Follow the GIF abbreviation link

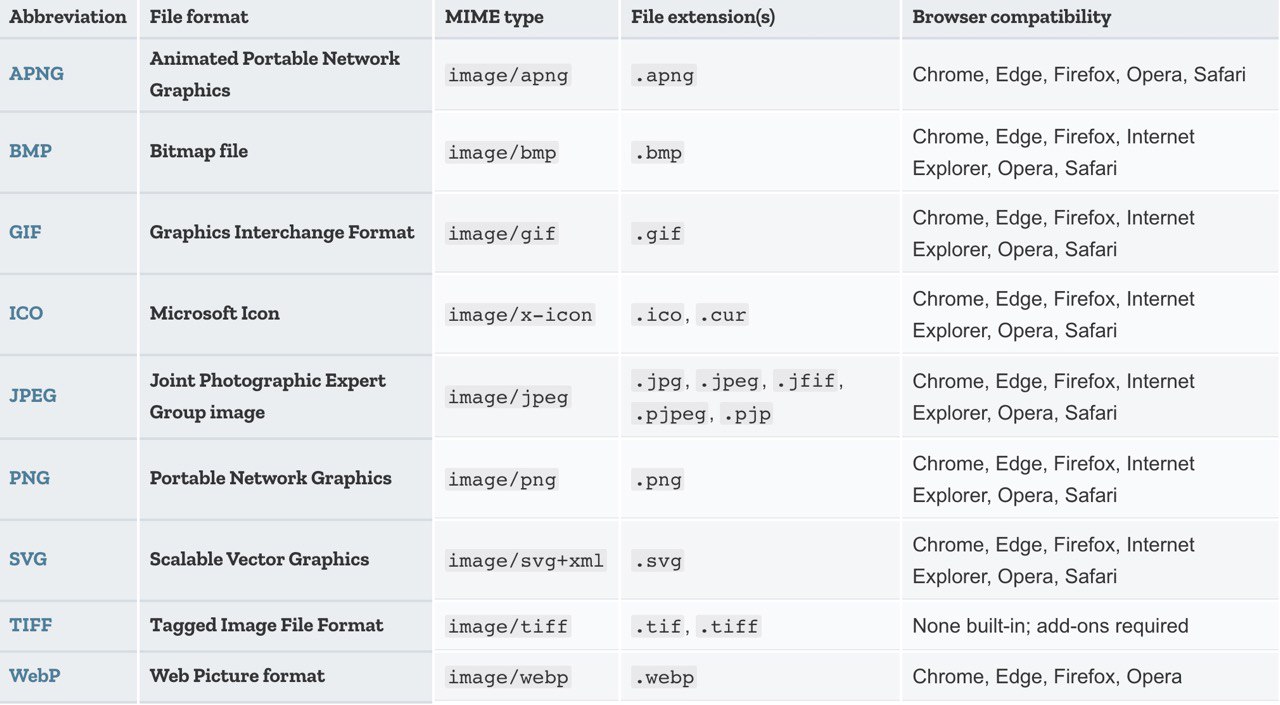[x=25, y=232]
